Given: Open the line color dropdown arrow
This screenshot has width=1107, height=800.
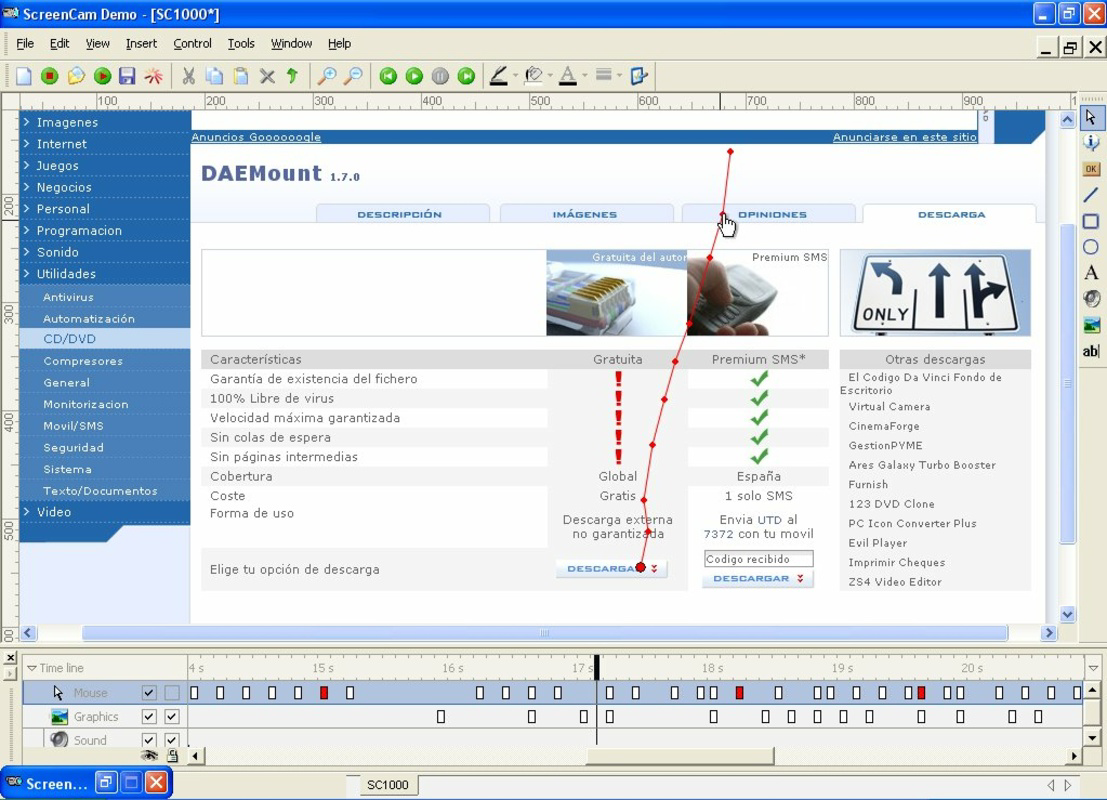Looking at the screenshot, I should pos(515,76).
